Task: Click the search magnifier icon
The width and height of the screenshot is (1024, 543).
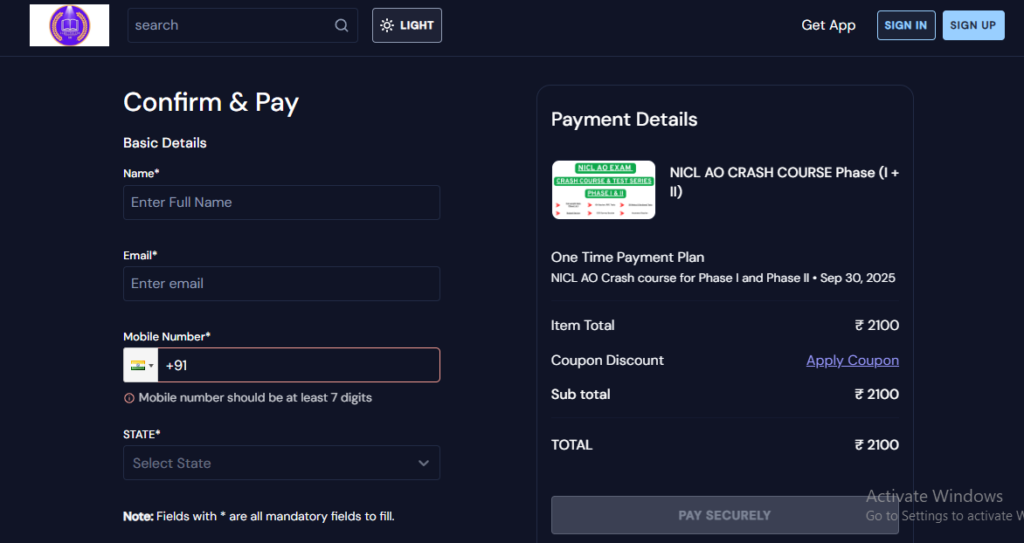Action: [x=342, y=25]
